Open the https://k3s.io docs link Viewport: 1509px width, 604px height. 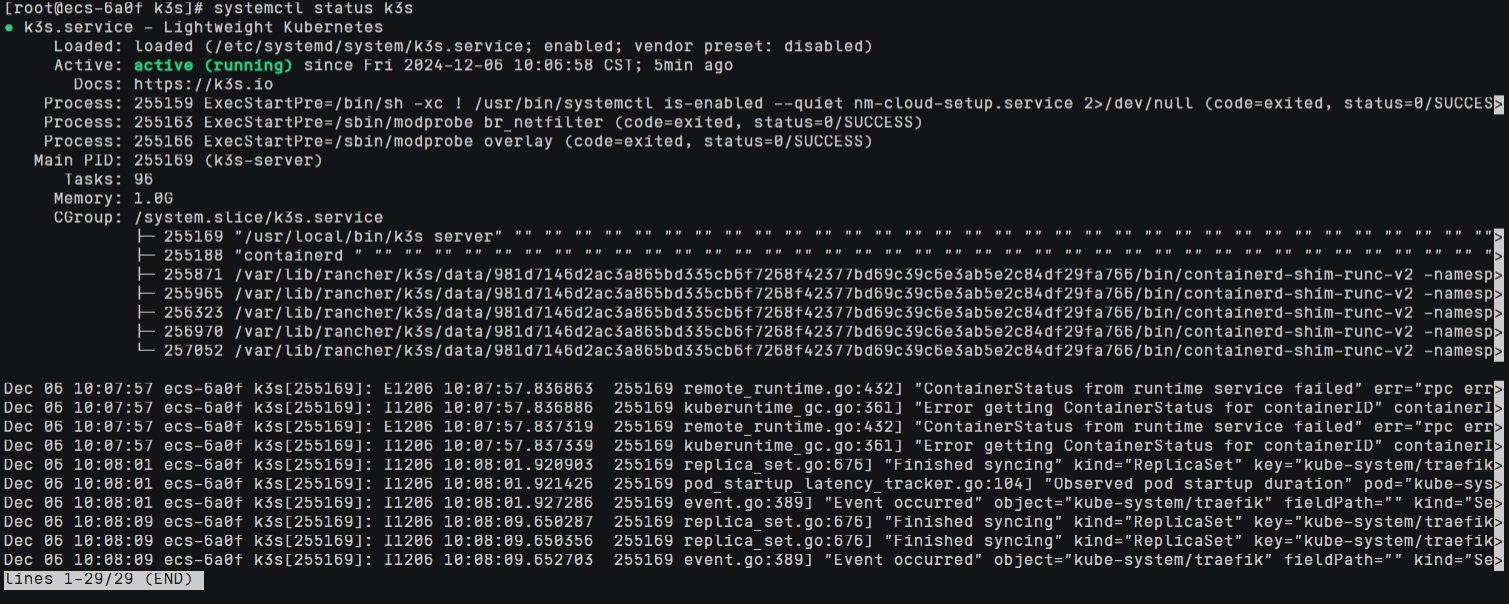(203, 85)
